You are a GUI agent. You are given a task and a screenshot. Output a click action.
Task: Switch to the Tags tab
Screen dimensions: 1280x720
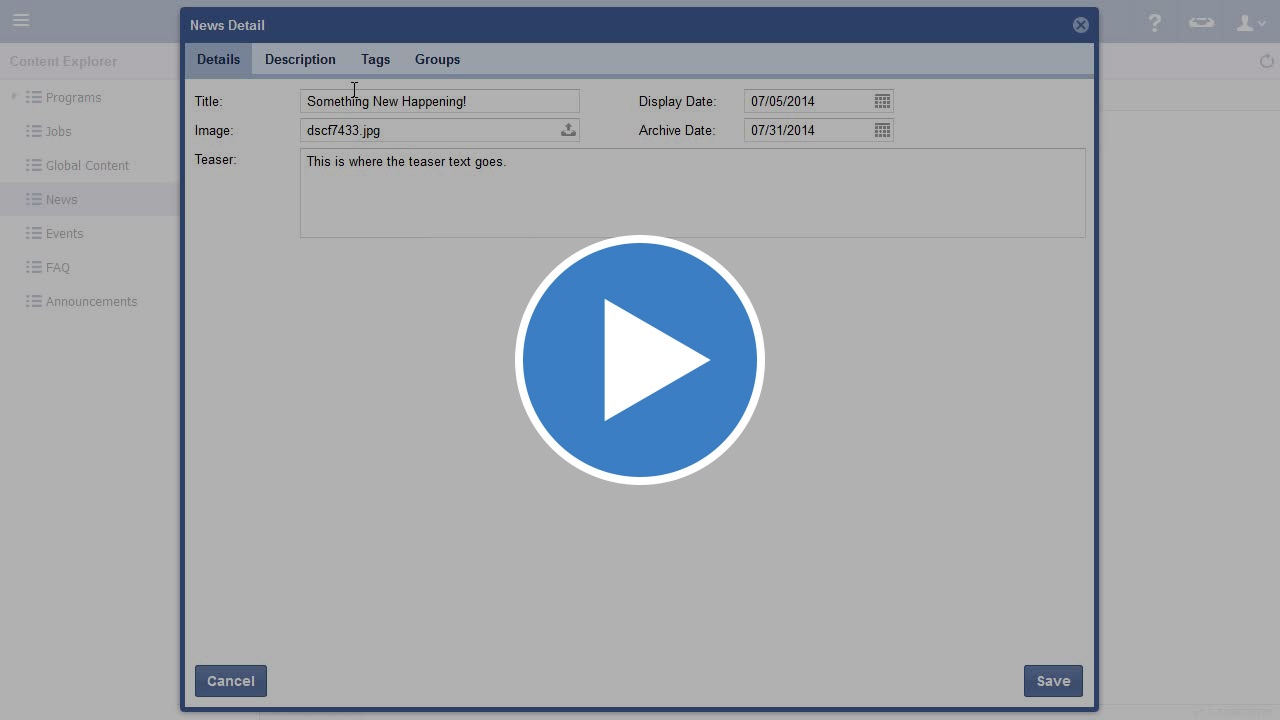[375, 59]
